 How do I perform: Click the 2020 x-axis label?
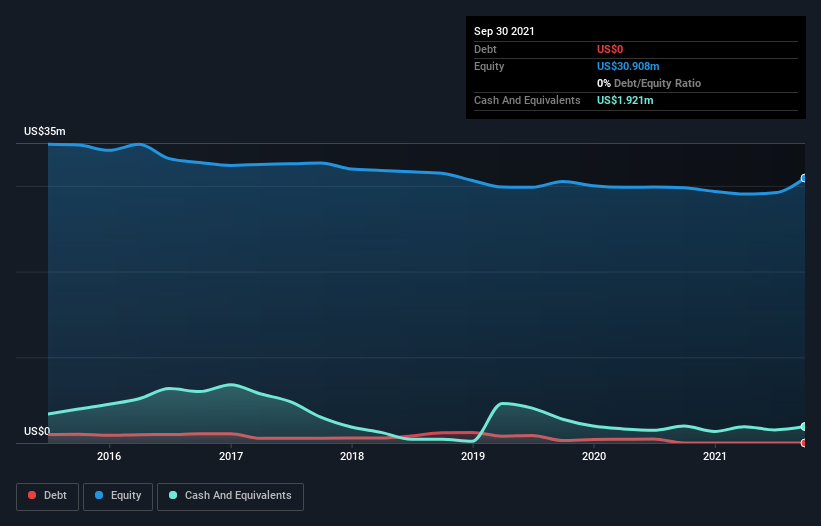594,456
